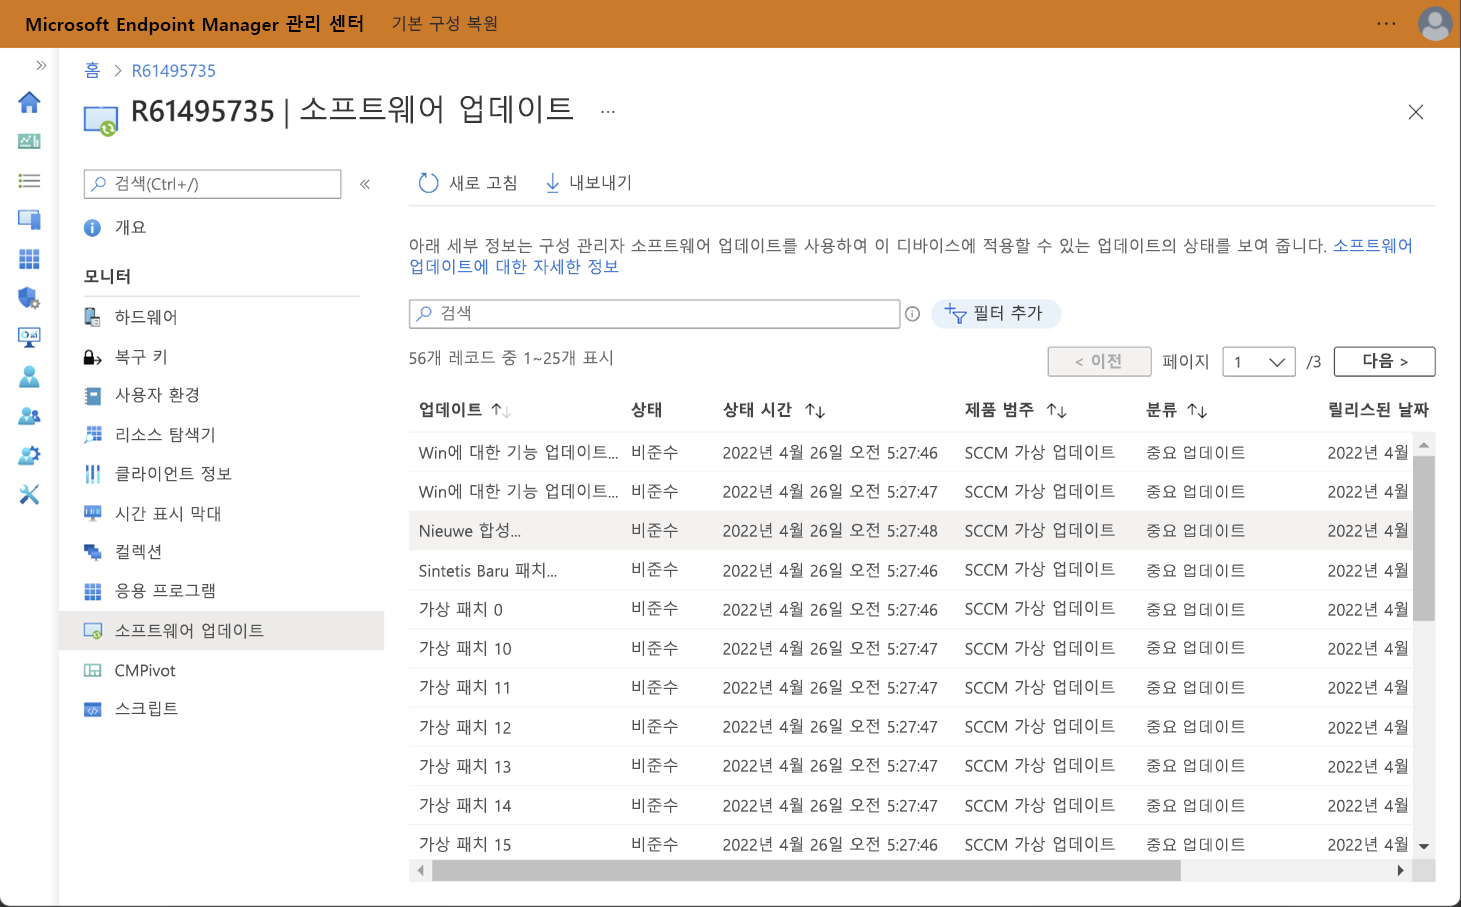Open the Devices icon in the rail
The height and width of the screenshot is (907, 1461).
[29, 220]
